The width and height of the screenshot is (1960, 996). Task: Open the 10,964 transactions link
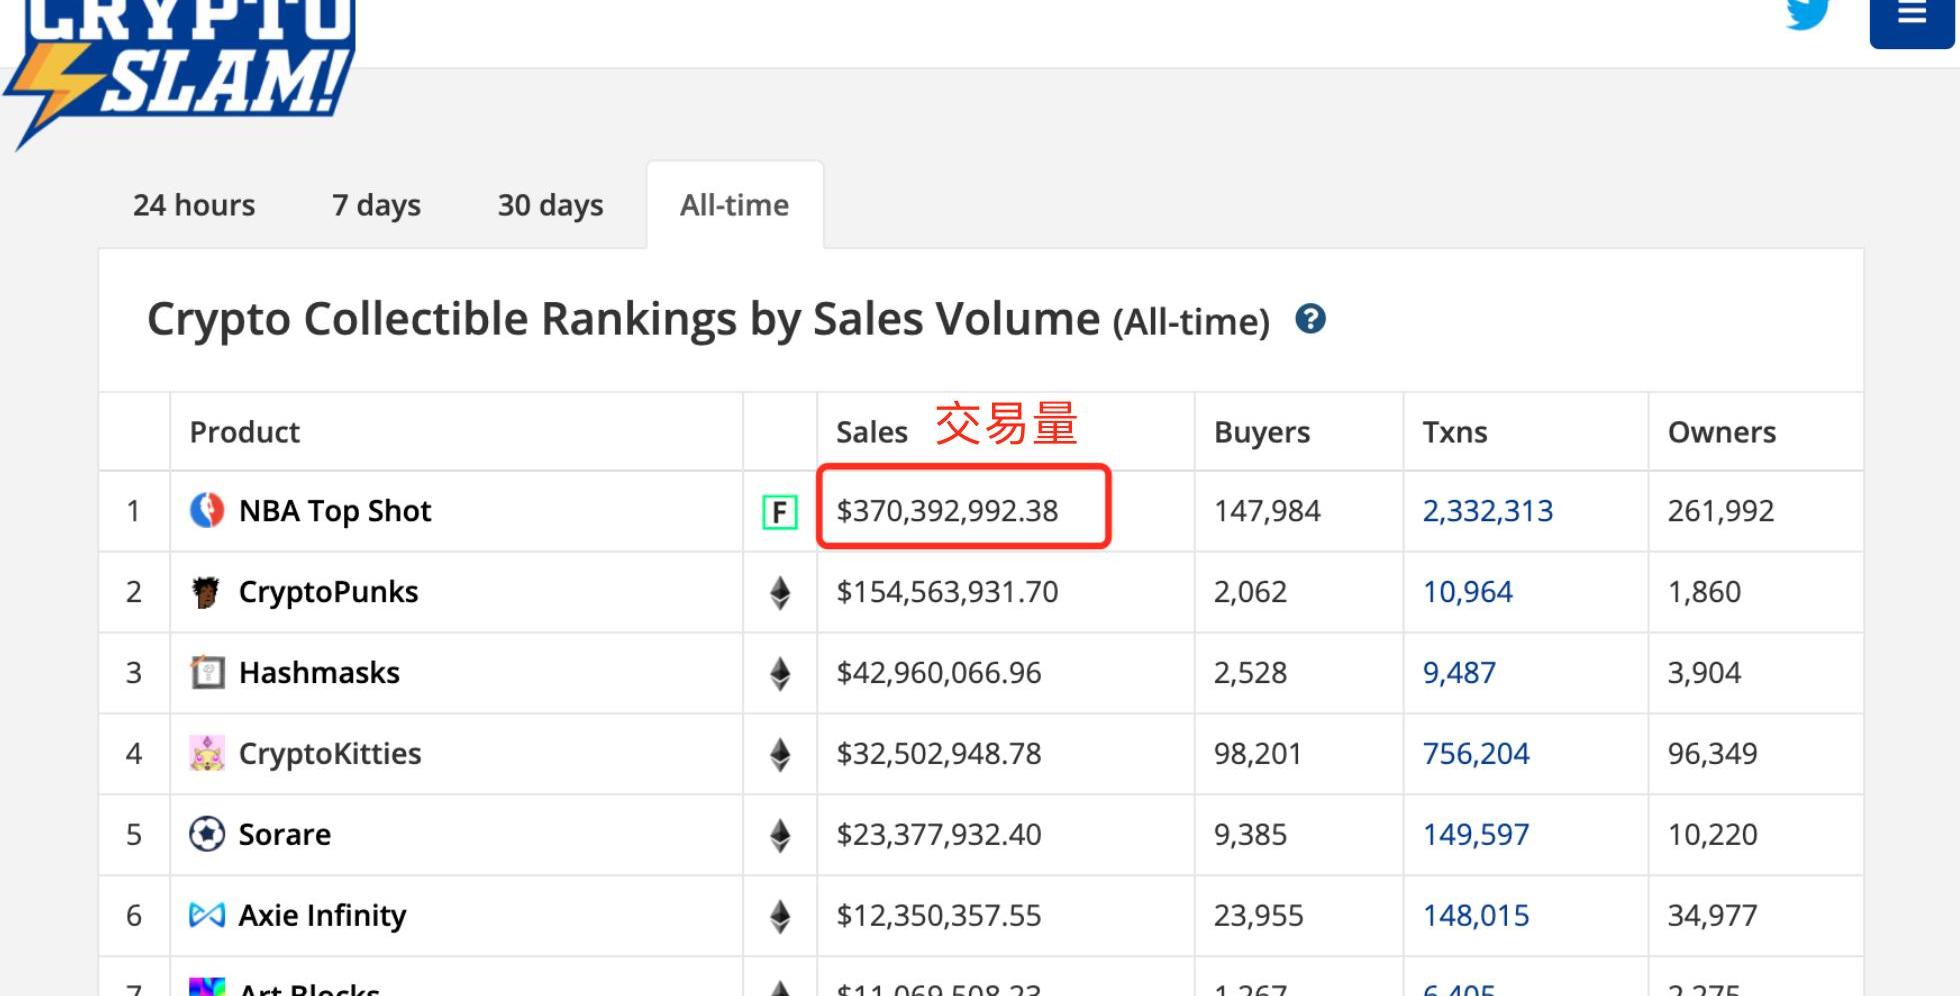[x=1468, y=592]
